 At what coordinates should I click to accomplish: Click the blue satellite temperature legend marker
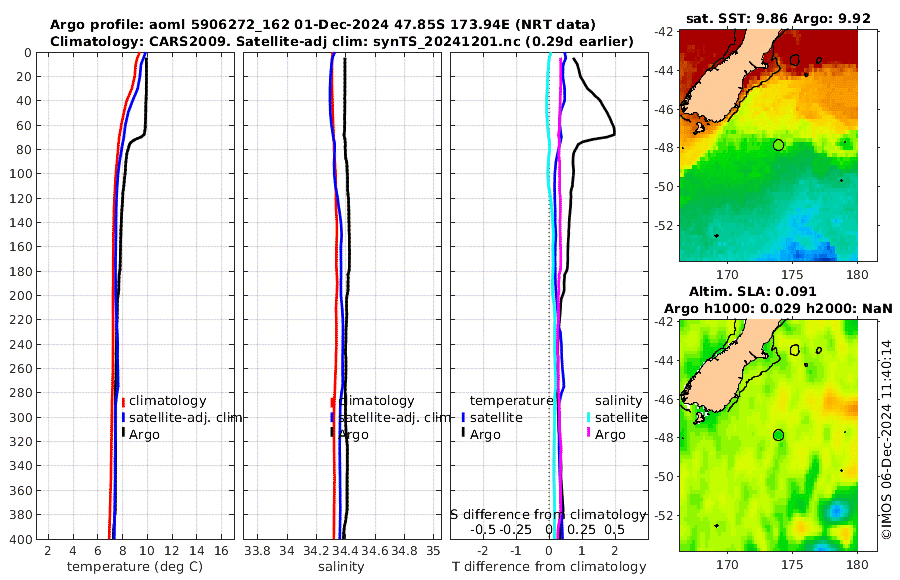[464, 417]
